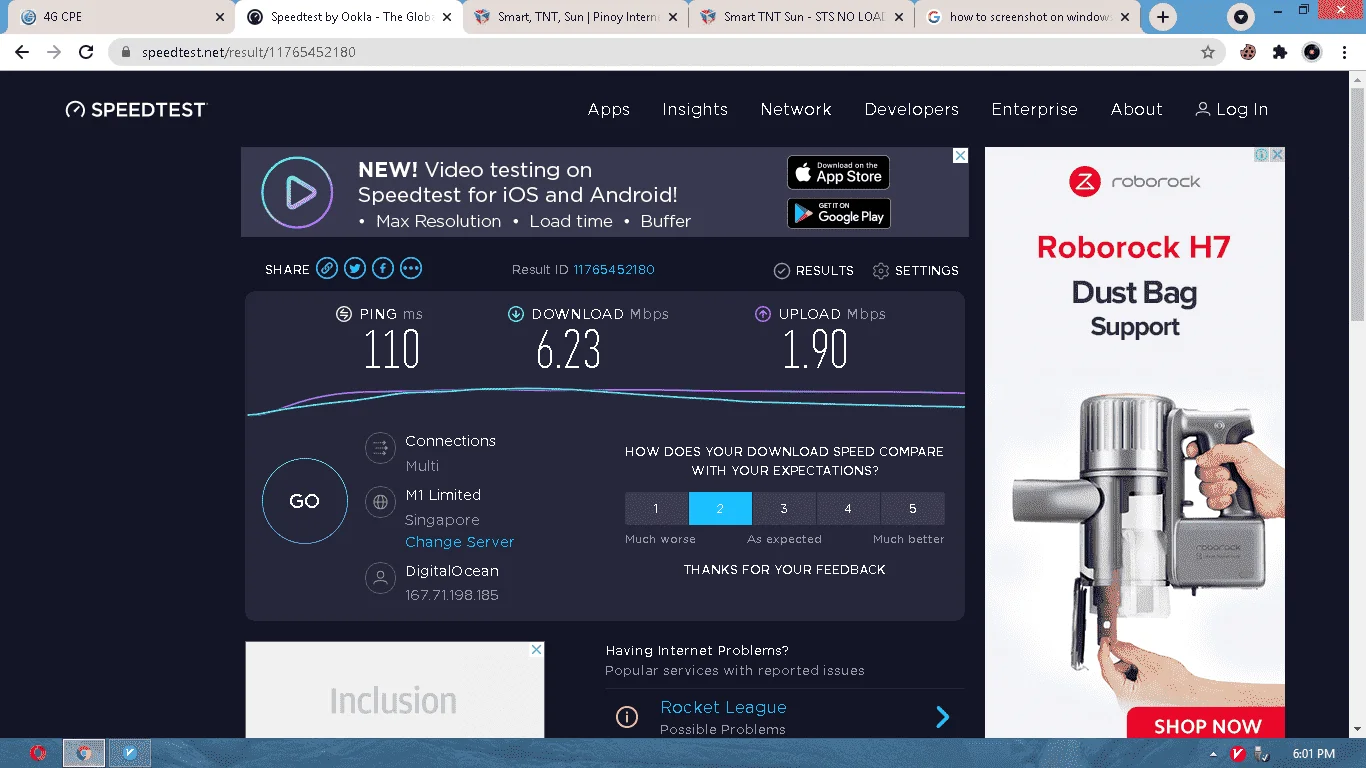Open the About menu
This screenshot has width=1366, height=768.
click(x=1137, y=109)
